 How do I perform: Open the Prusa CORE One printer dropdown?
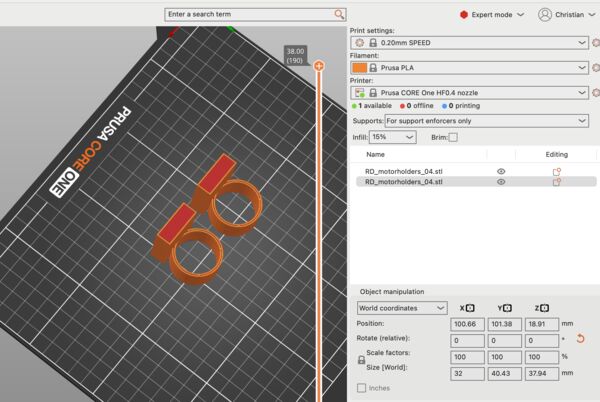pos(469,93)
